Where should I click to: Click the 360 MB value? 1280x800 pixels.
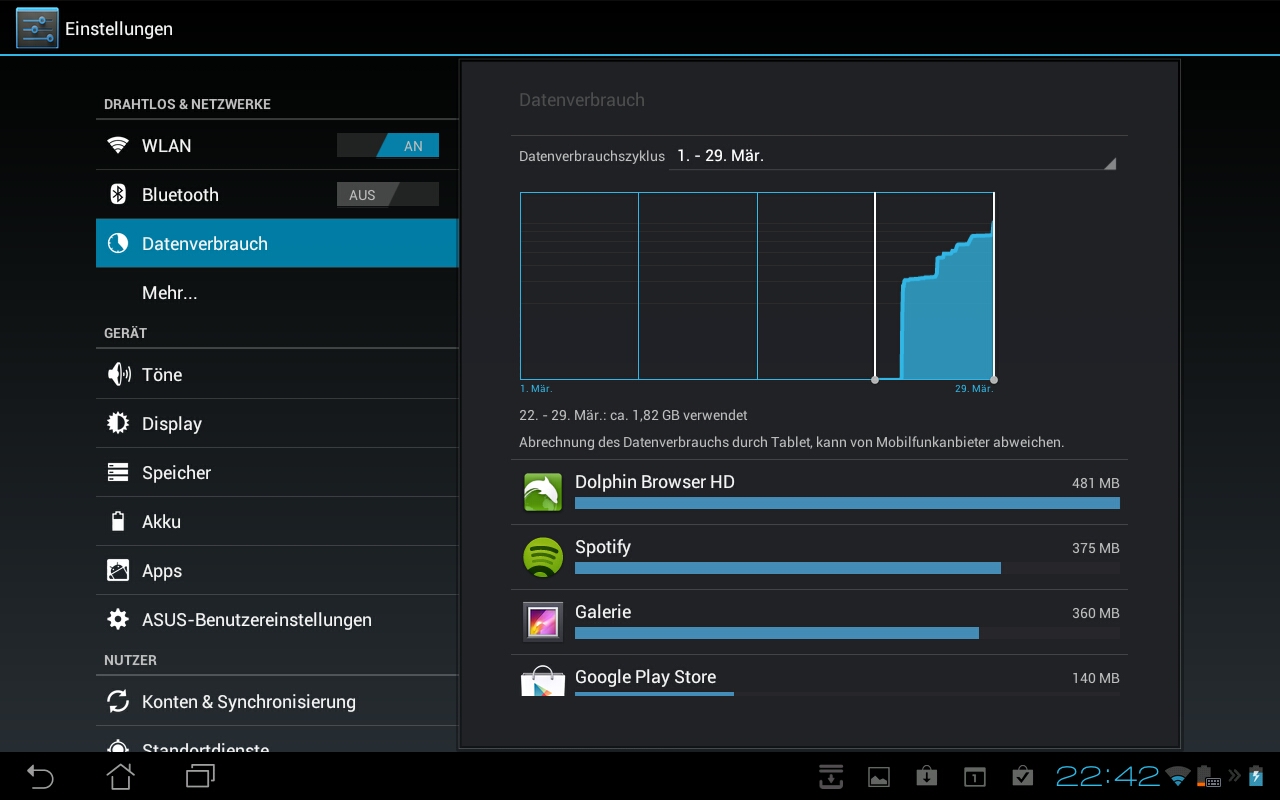(x=1095, y=613)
